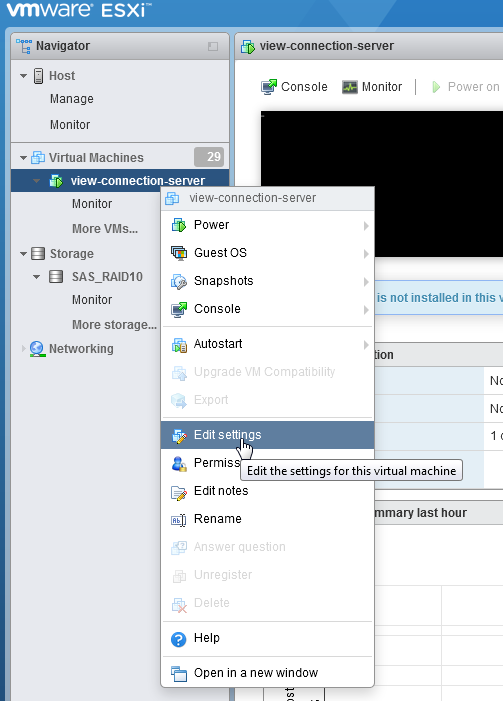Collapse the Host tree node

tap(24, 76)
